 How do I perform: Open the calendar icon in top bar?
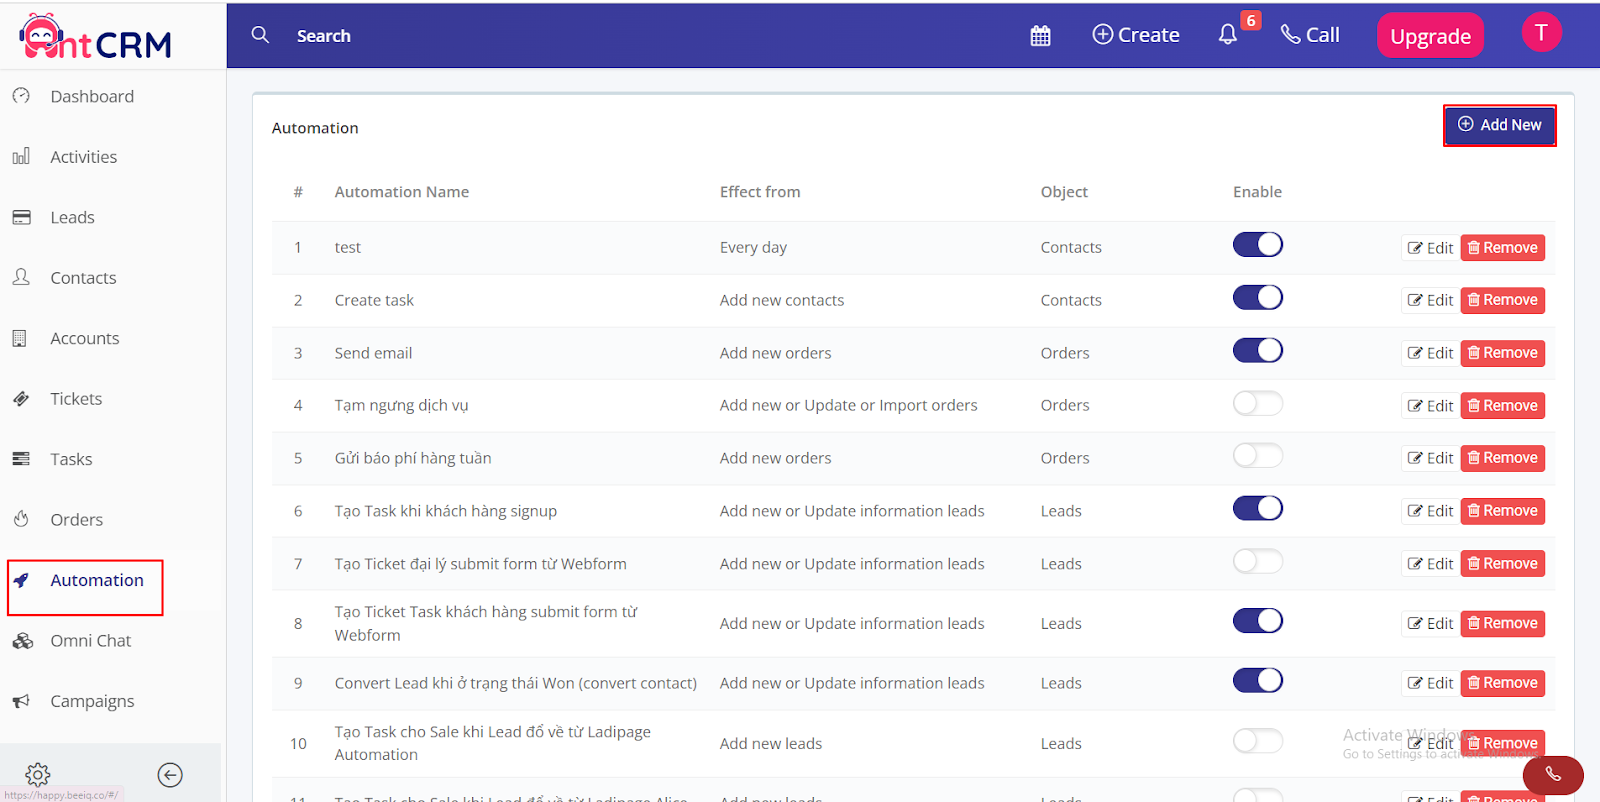(x=1040, y=36)
